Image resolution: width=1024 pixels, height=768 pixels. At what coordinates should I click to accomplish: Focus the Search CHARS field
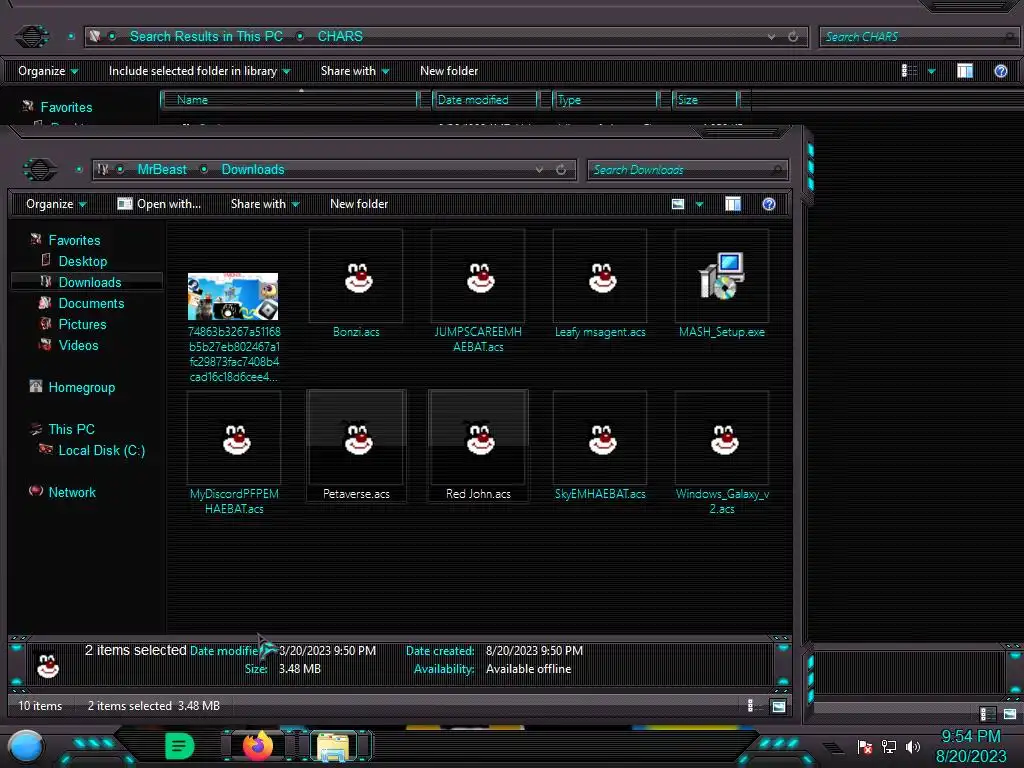[920, 37]
